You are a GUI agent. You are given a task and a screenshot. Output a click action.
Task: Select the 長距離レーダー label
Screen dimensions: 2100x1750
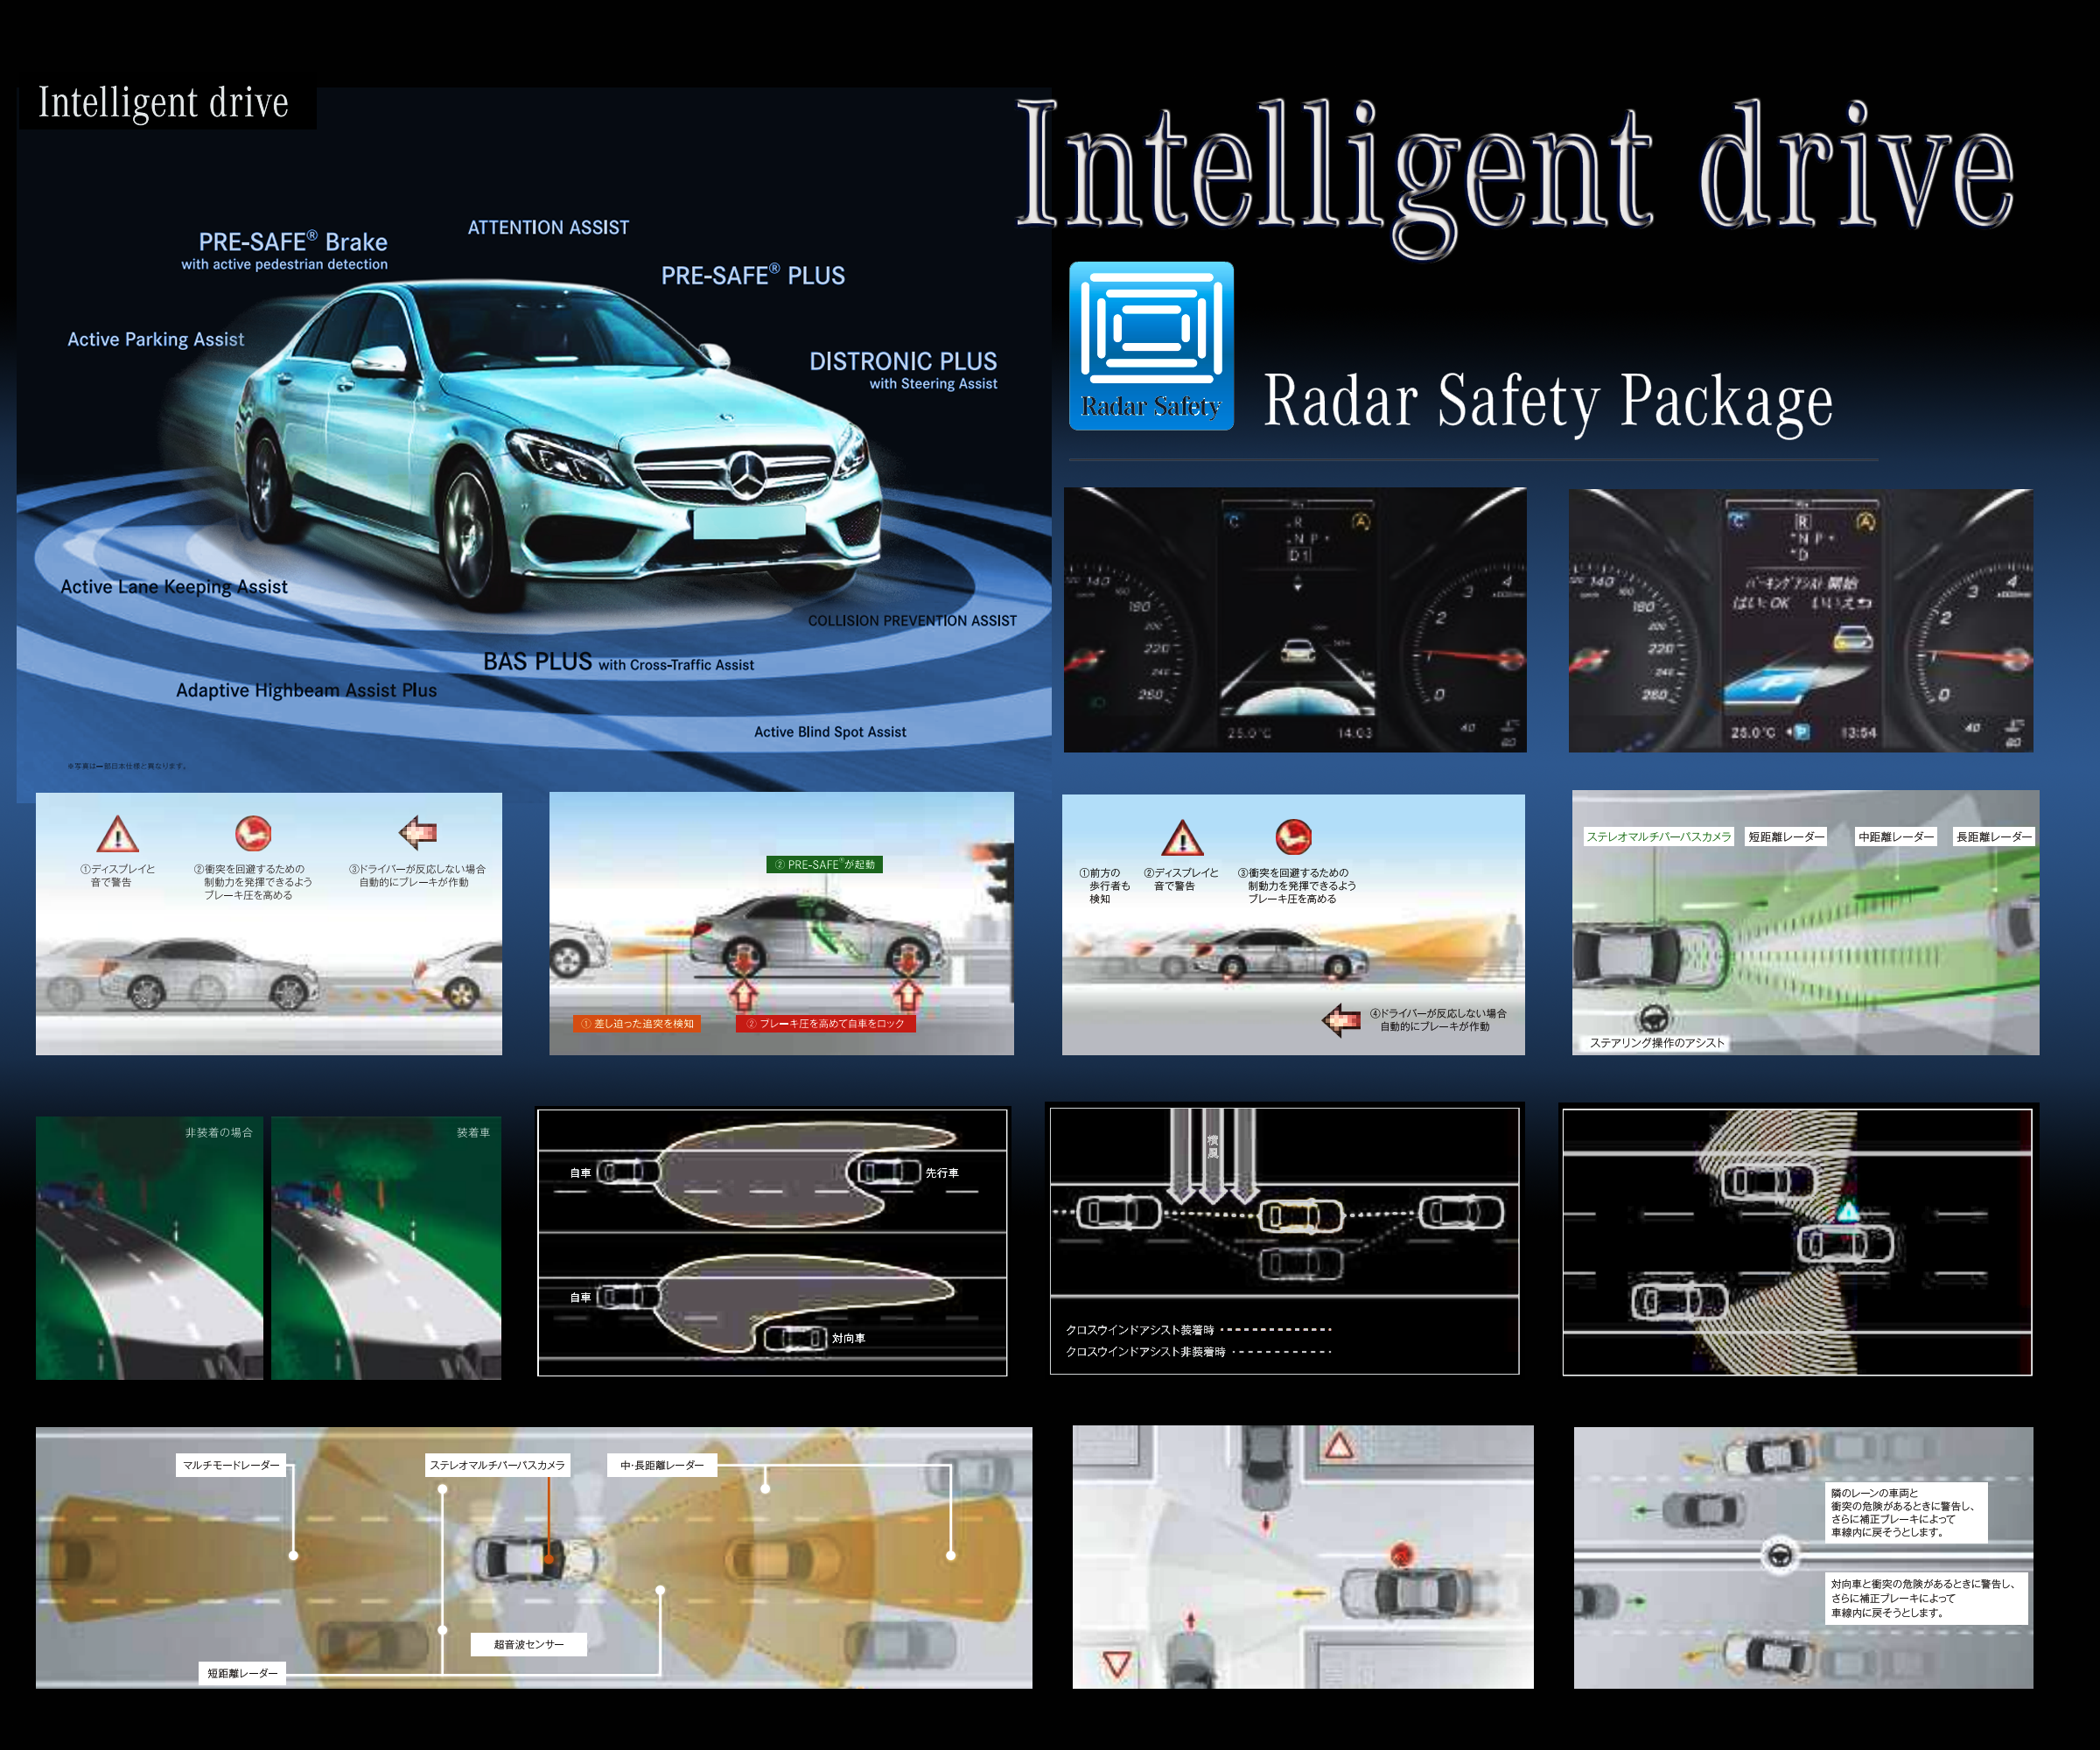click(x=1993, y=836)
